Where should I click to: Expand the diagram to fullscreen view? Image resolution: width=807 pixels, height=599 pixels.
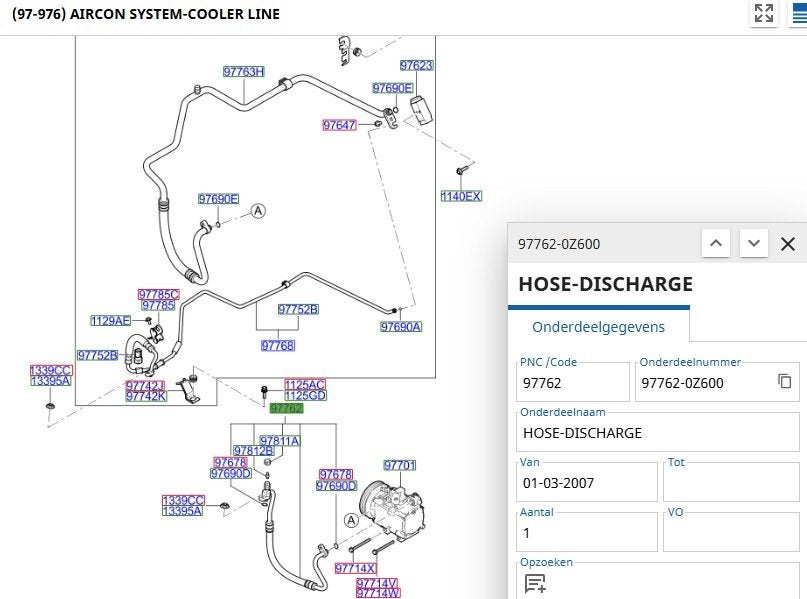click(x=764, y=13)
